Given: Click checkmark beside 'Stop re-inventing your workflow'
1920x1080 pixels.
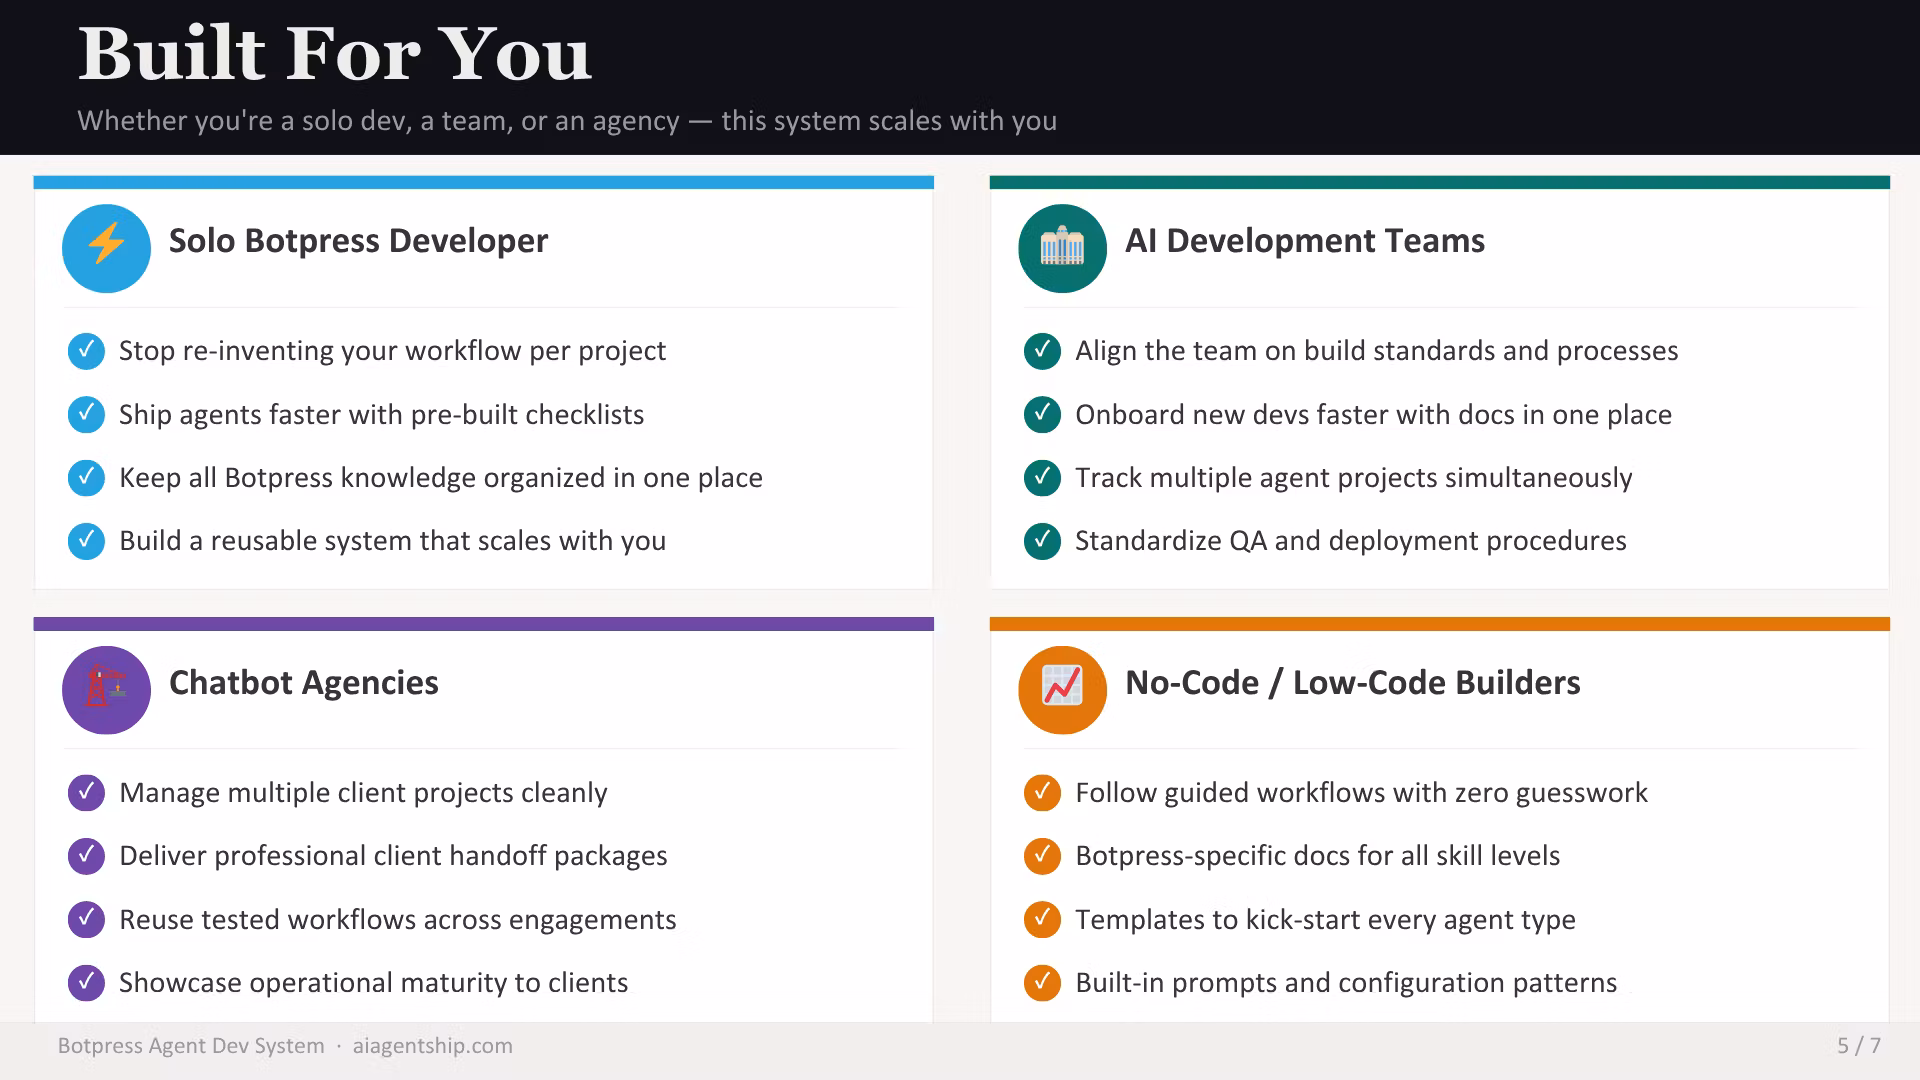Looking at the screenshot, I should tap(86, 351).
